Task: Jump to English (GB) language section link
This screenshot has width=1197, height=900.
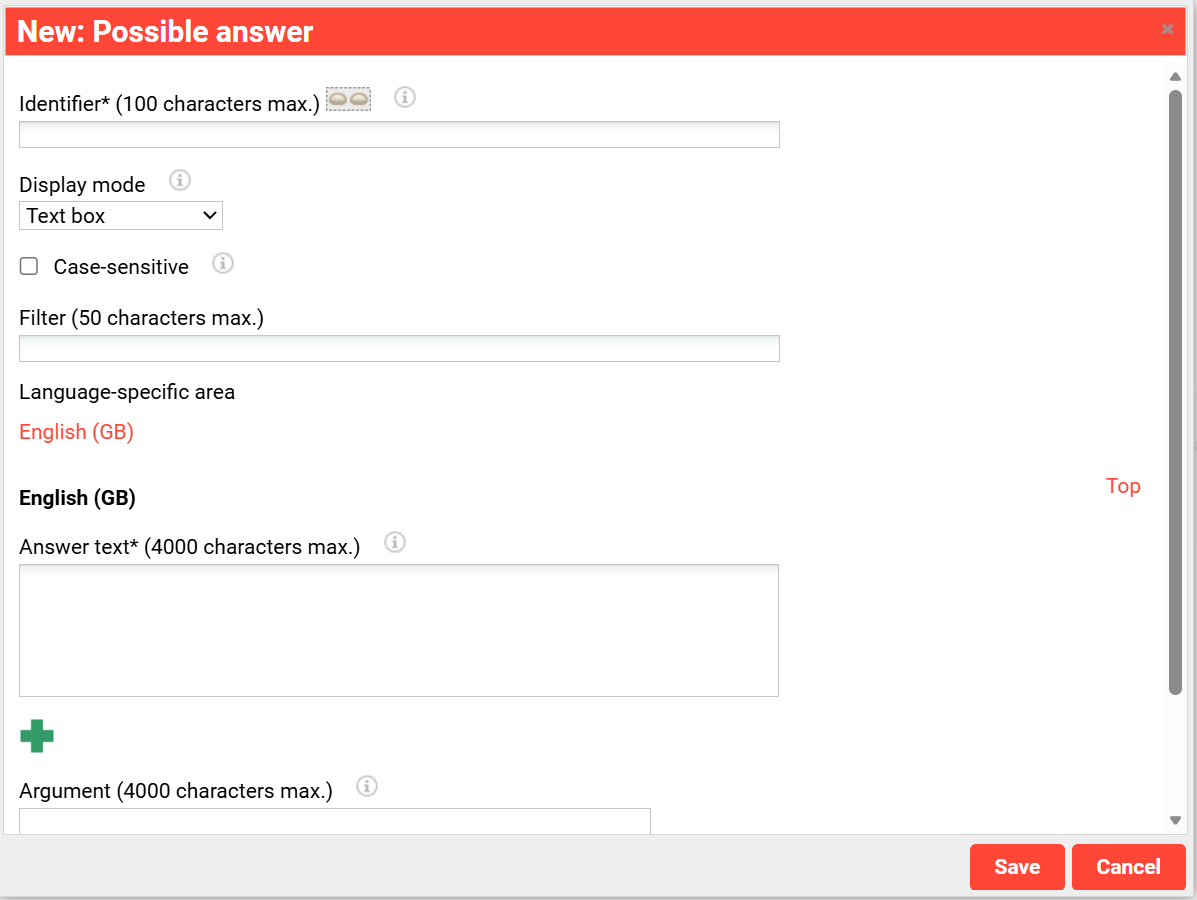Action: (76, 432)
